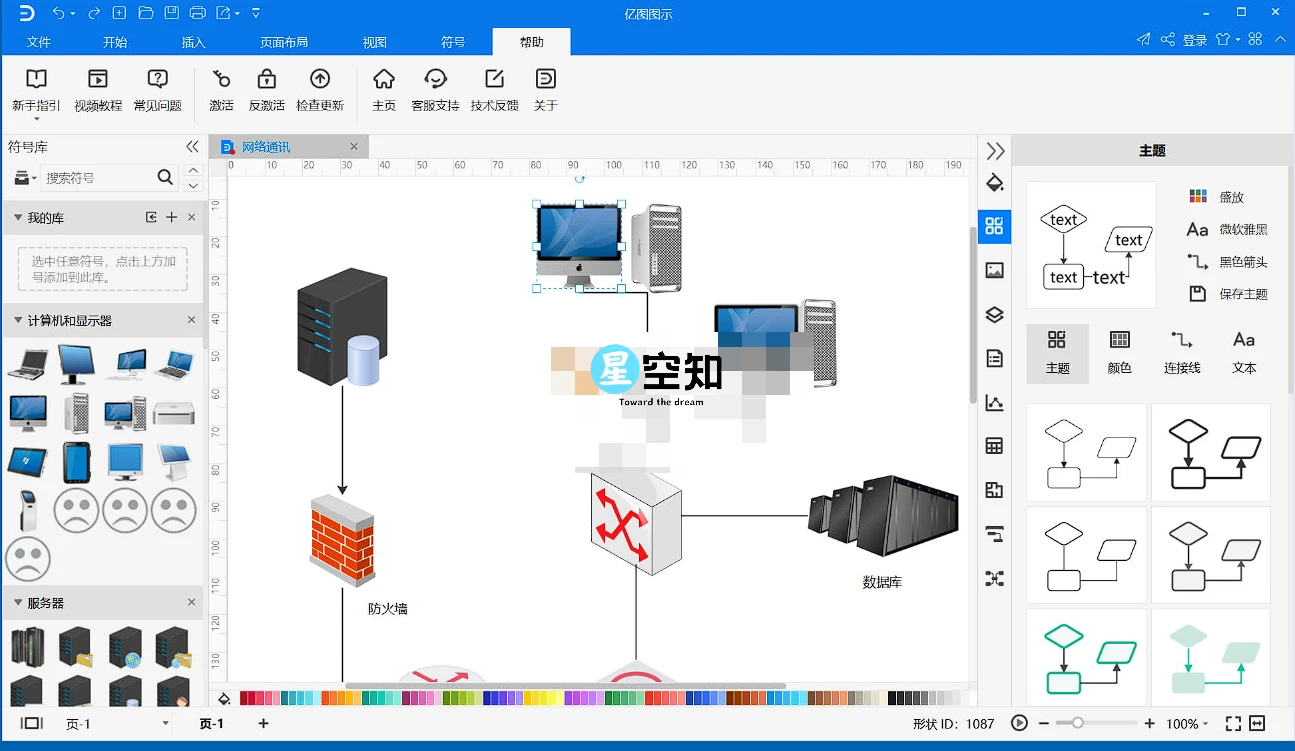Click the 客服支持 icon
Screen dimensions: 1295x751
(x=435, y=90)
